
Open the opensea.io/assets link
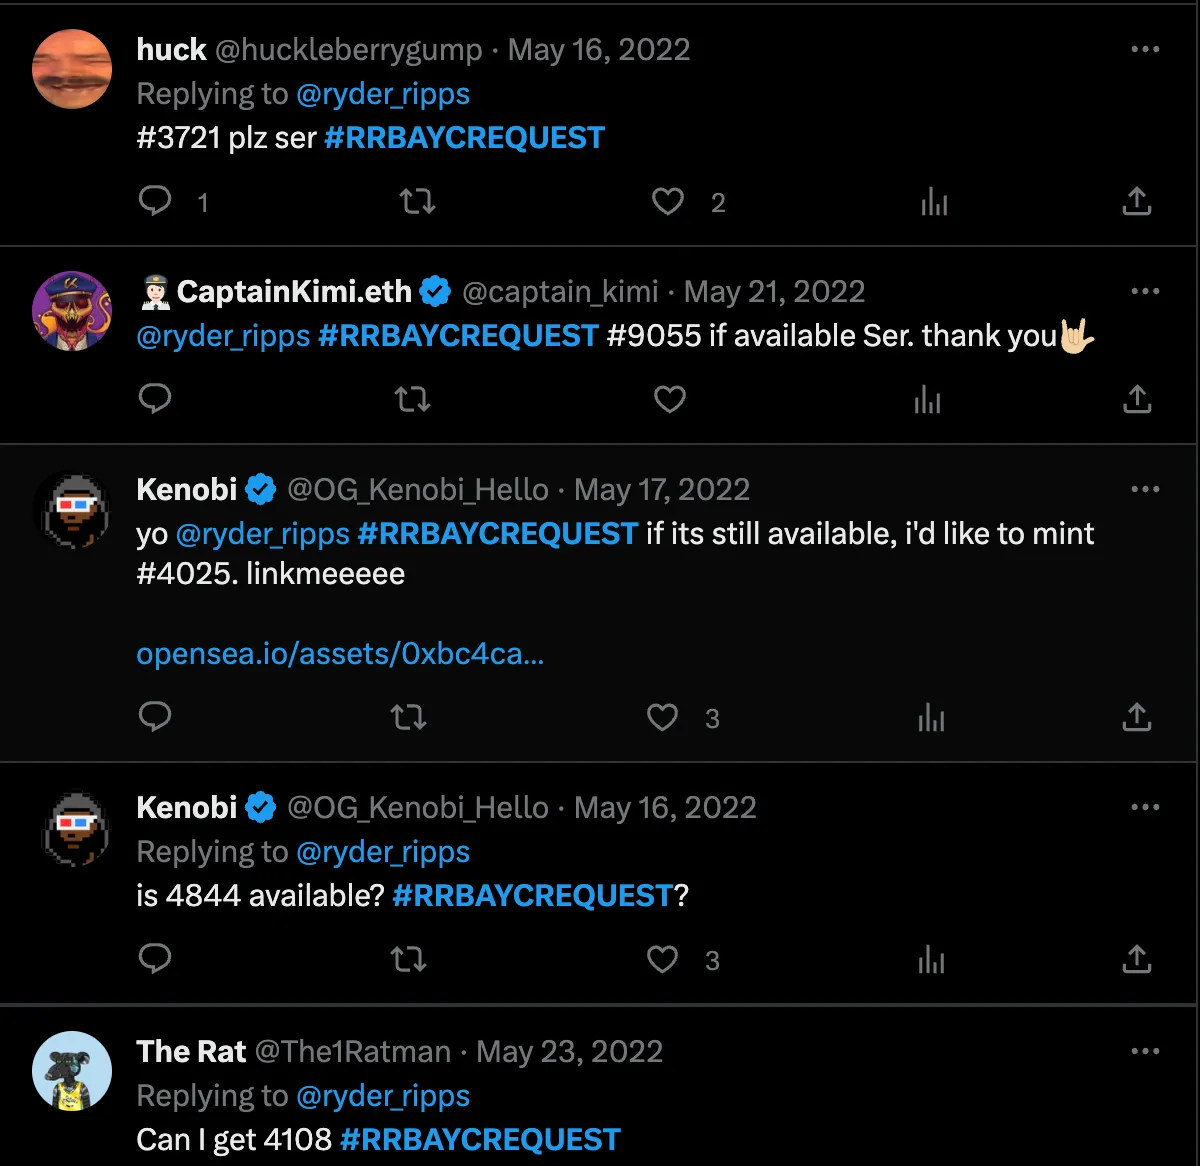coord(340,654)
